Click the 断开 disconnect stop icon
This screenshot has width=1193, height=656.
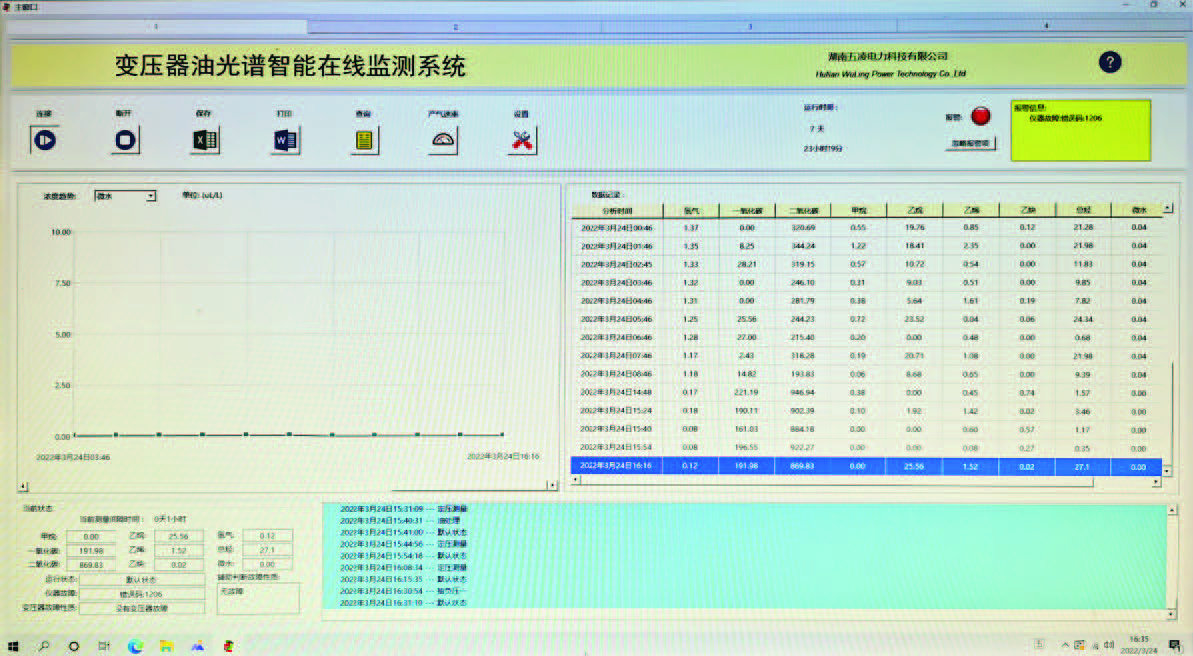(x=125, y=140)
